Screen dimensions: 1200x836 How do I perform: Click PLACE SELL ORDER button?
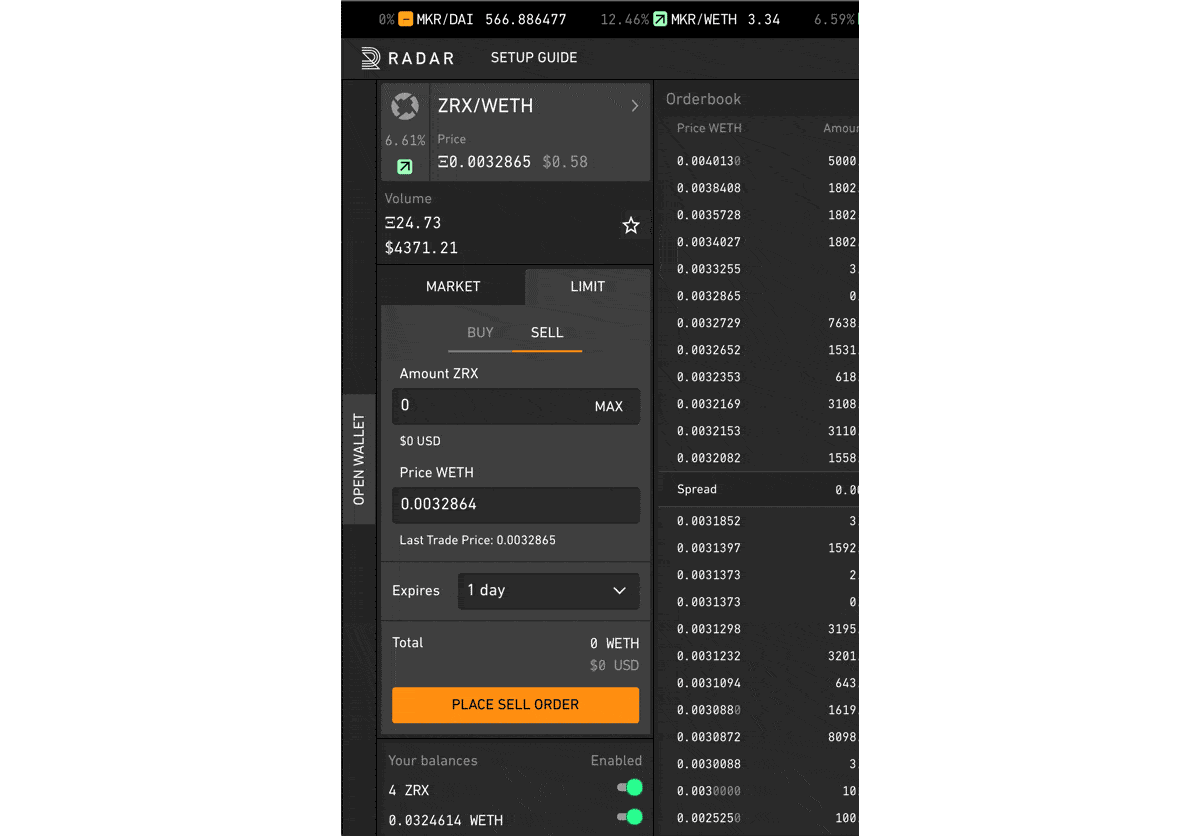(x=515, y=705)
